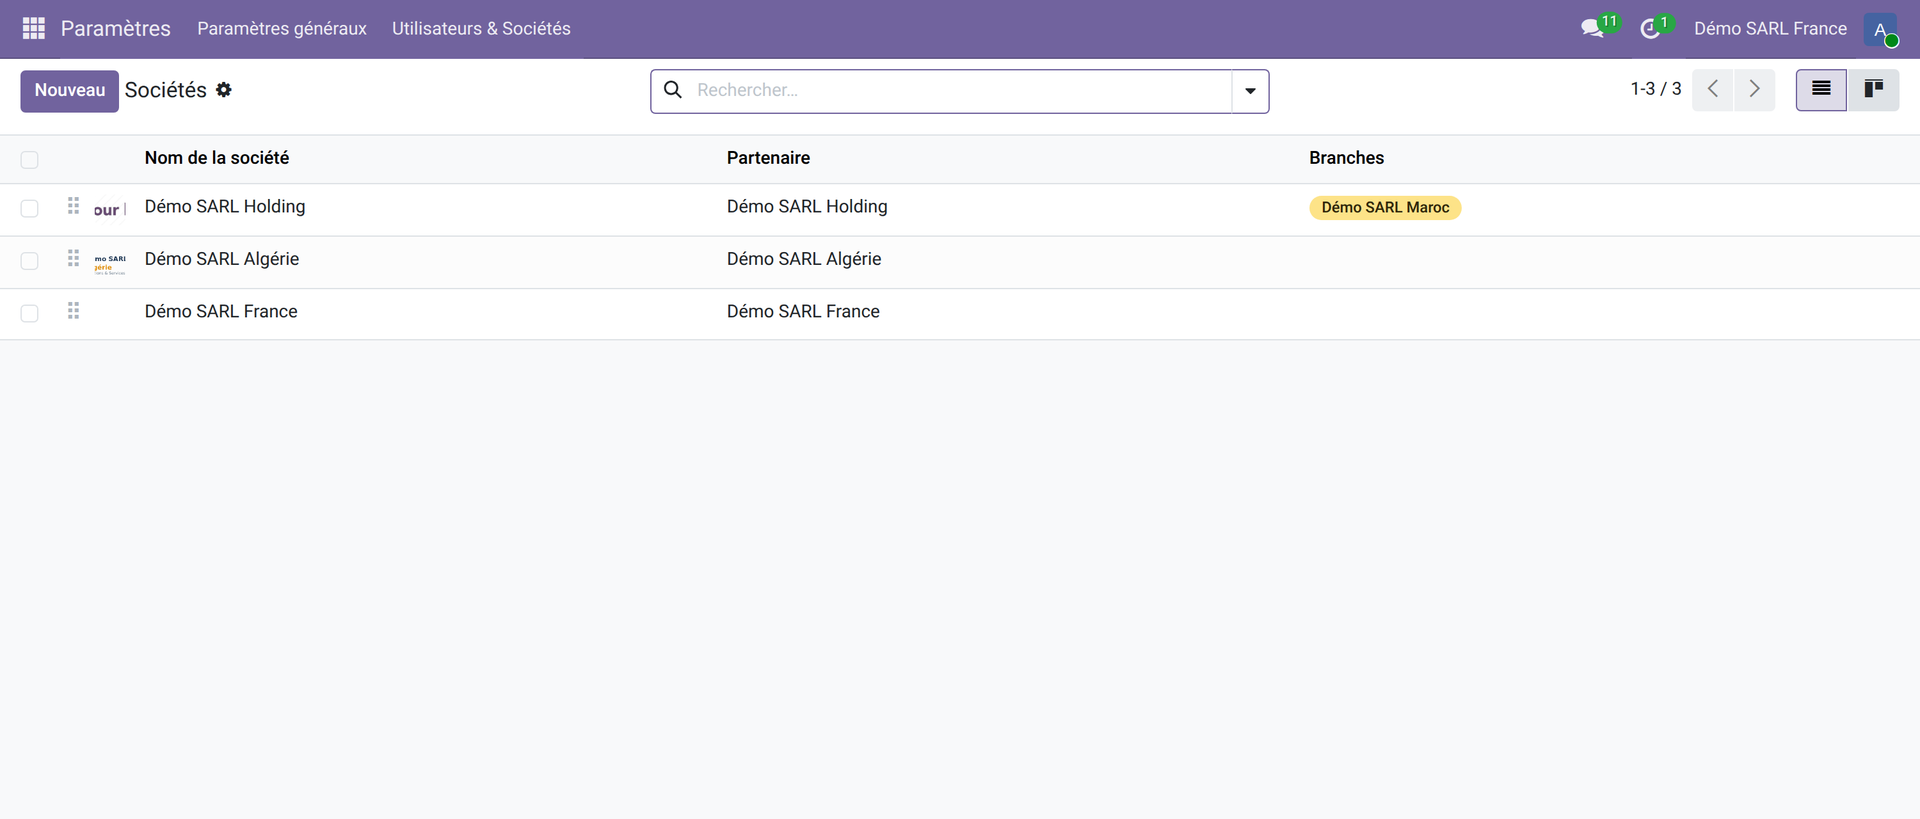The image size is (1920, 819).
Task: Click partner cell Démo SARL France
Action: pyautogui.click(x=803, y=311)
